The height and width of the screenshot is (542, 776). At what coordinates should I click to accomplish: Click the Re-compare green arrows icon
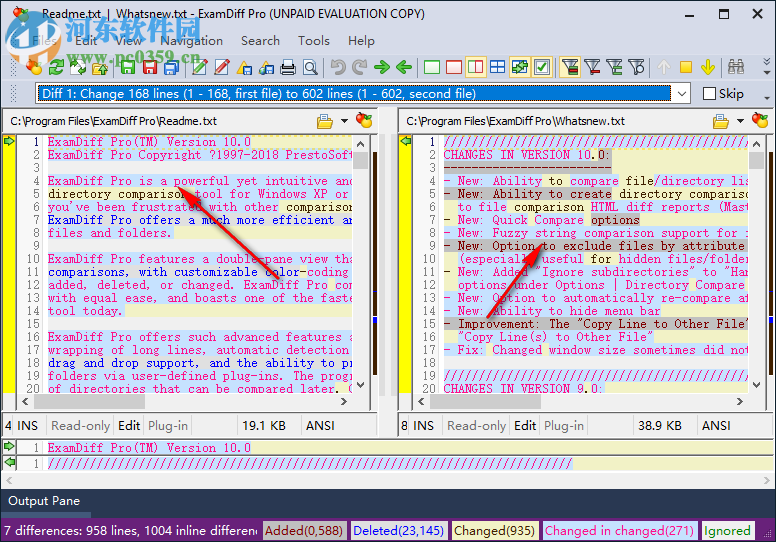56,67
